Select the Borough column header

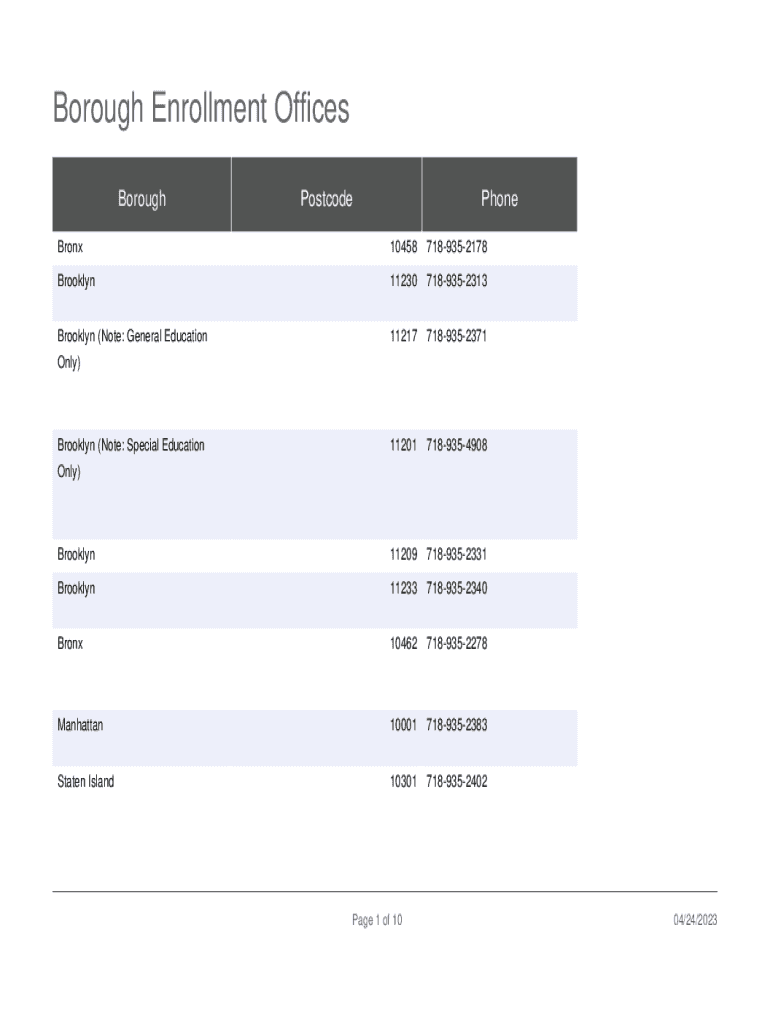tap(142, 199)
